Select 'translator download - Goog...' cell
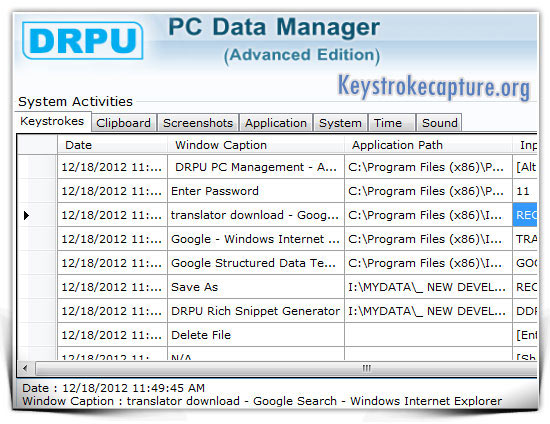The image size is (550, 424). point(256,215)
